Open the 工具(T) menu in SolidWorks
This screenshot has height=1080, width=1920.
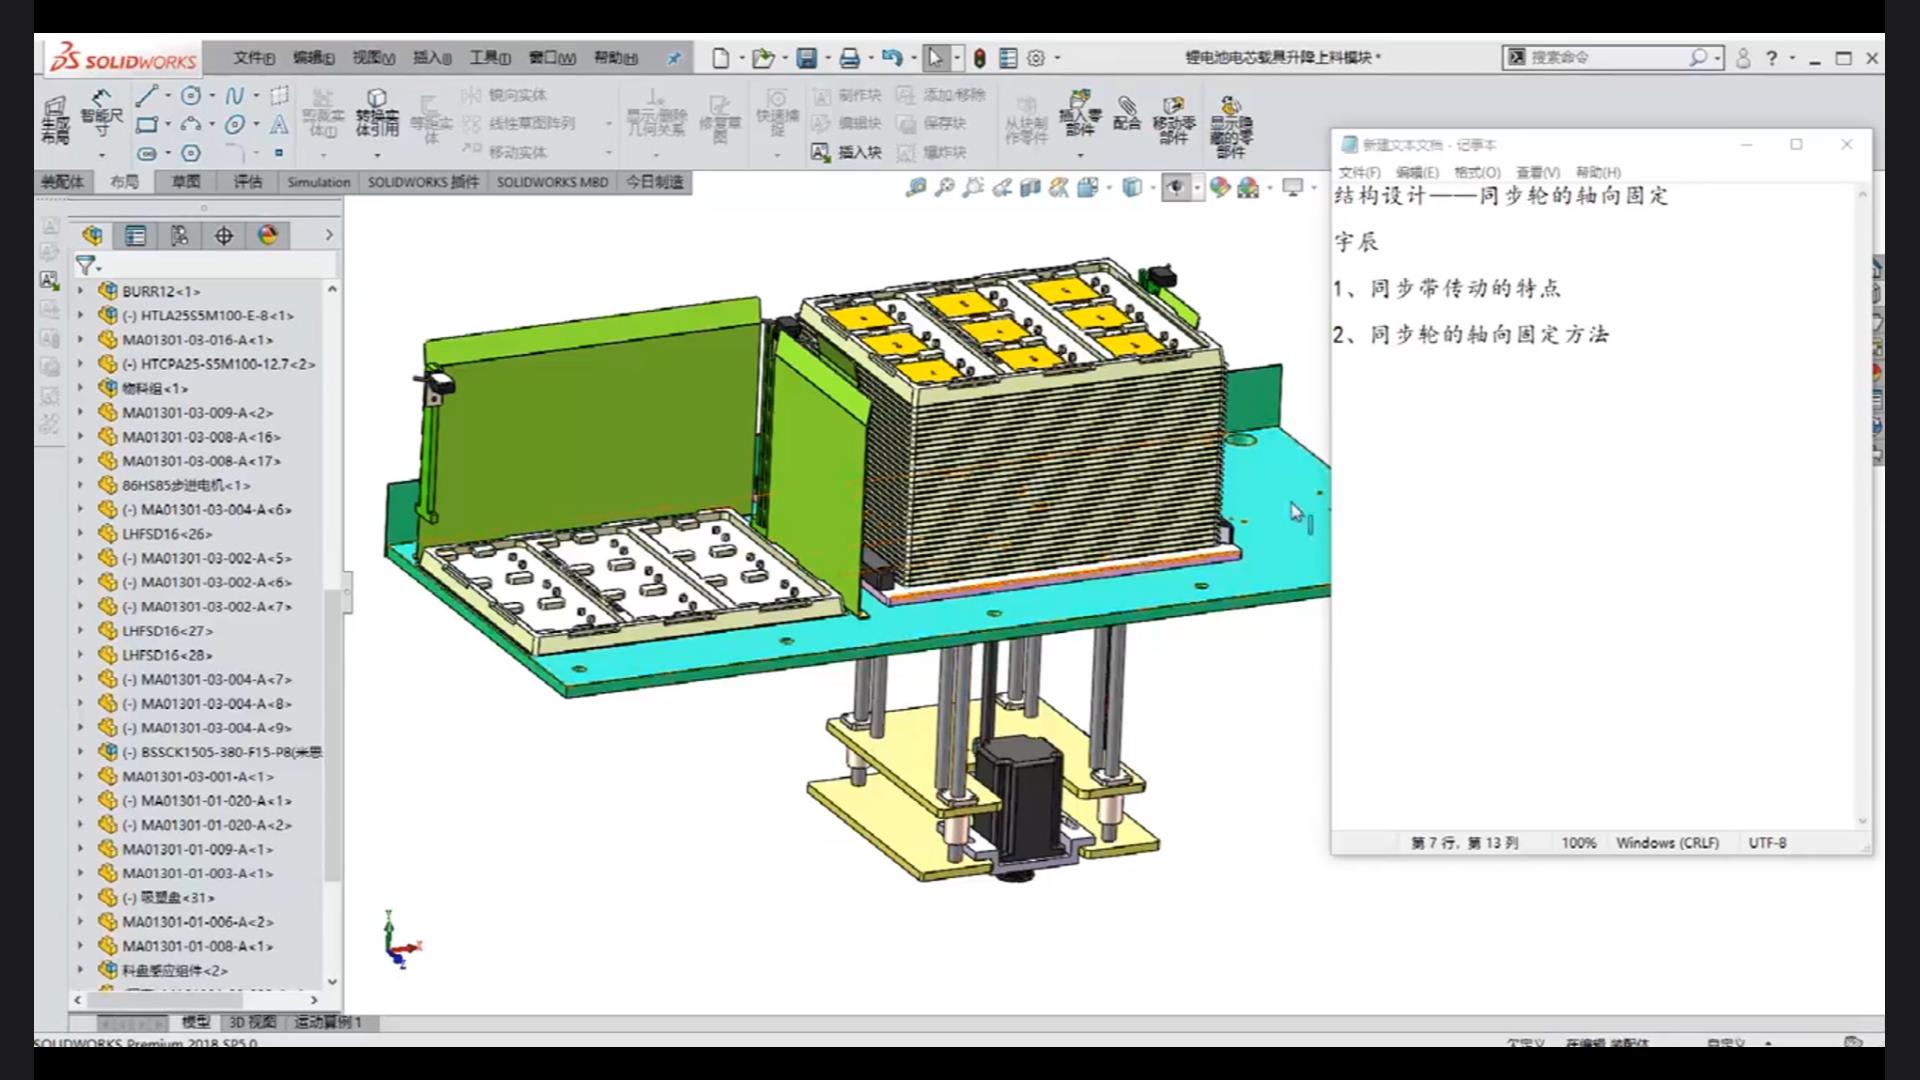[x=490, y=58]
